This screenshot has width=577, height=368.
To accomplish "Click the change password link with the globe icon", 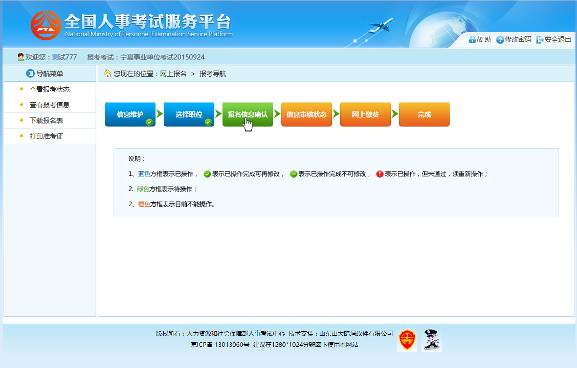I will point(514,39).
